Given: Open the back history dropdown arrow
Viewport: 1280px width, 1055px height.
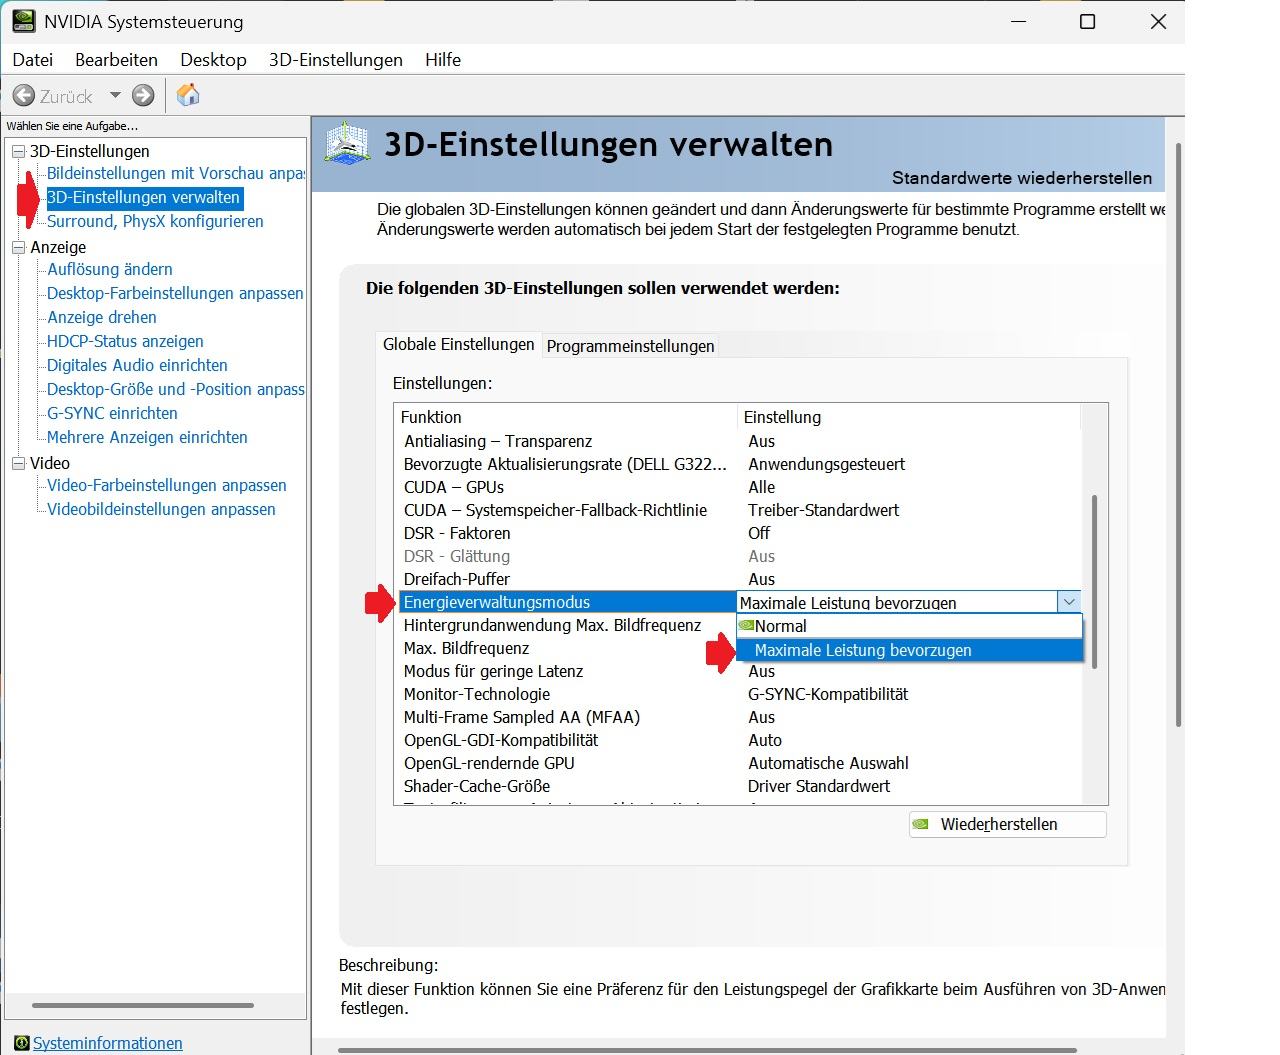Looking at the screenshot, I should [115, 96].
